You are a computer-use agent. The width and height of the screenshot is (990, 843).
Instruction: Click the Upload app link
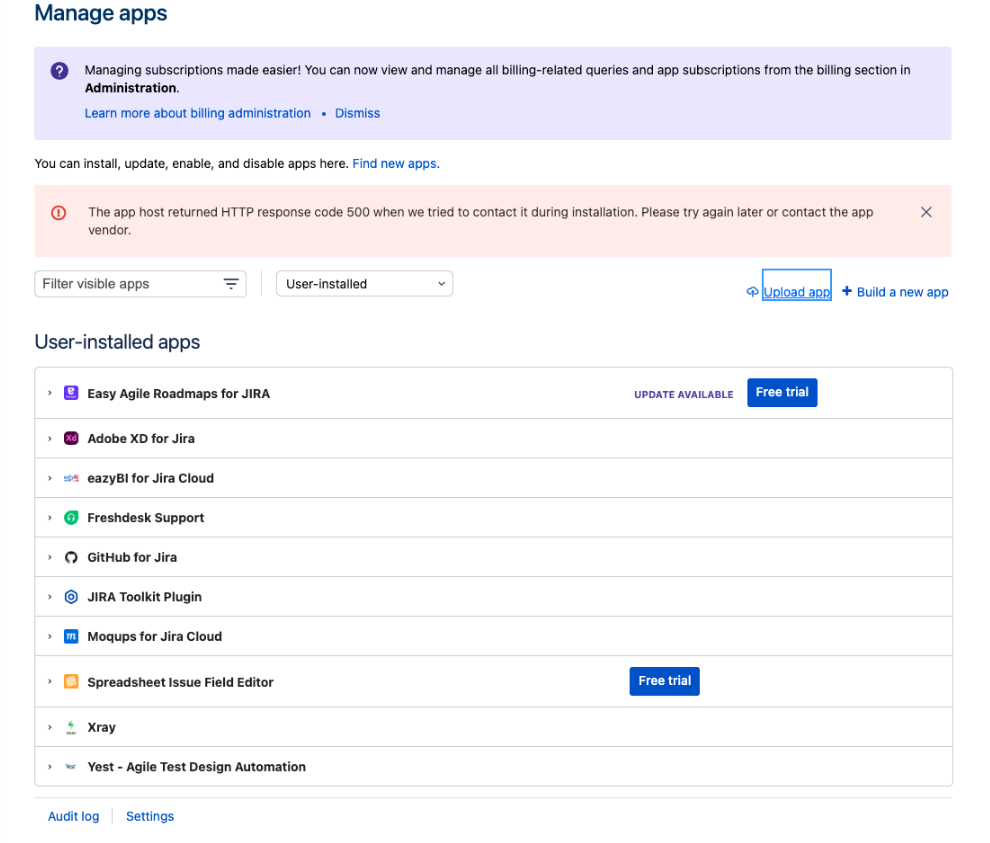(797, 292)
